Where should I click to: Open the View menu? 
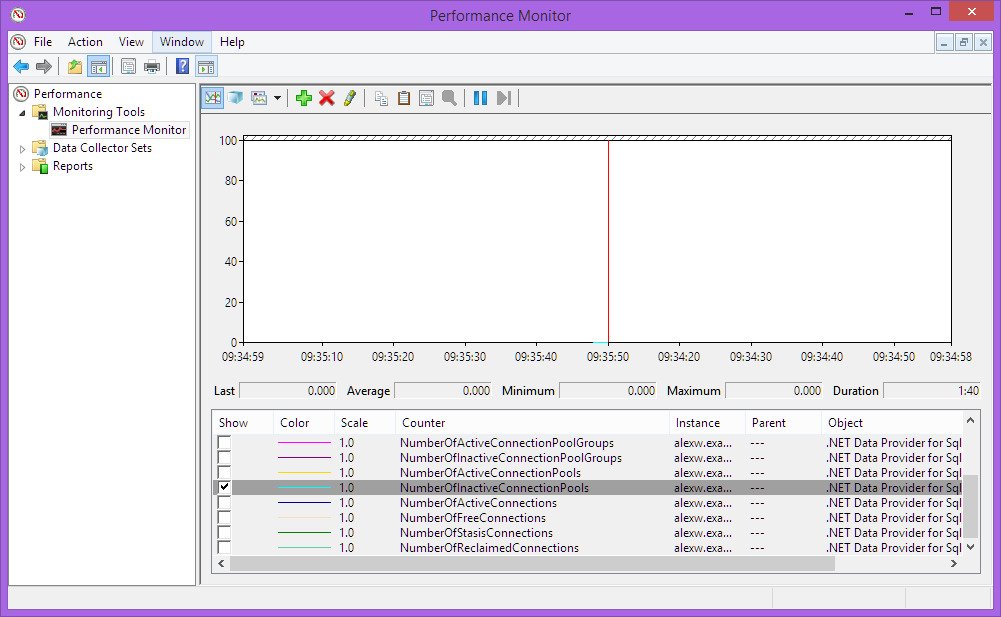point(131,42)
